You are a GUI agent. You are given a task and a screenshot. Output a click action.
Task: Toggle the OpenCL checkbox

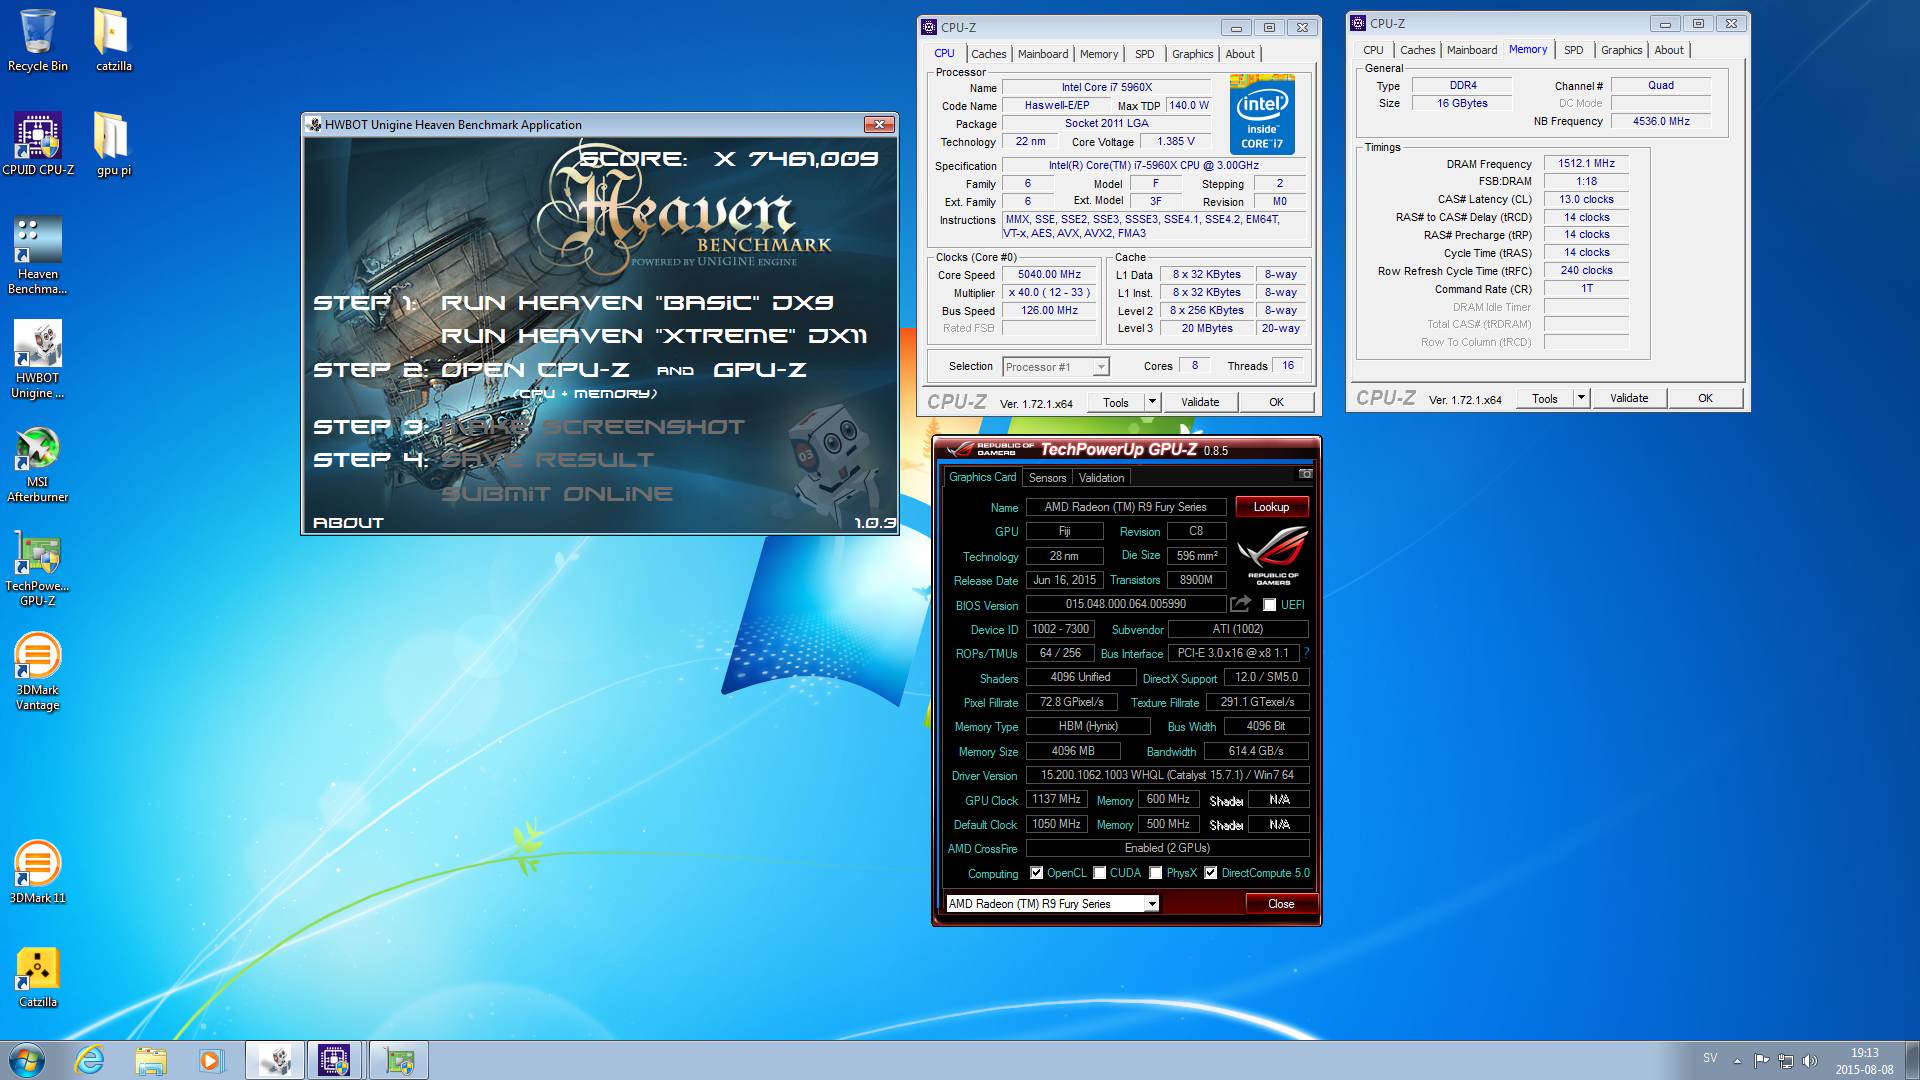click(1037, 873)
